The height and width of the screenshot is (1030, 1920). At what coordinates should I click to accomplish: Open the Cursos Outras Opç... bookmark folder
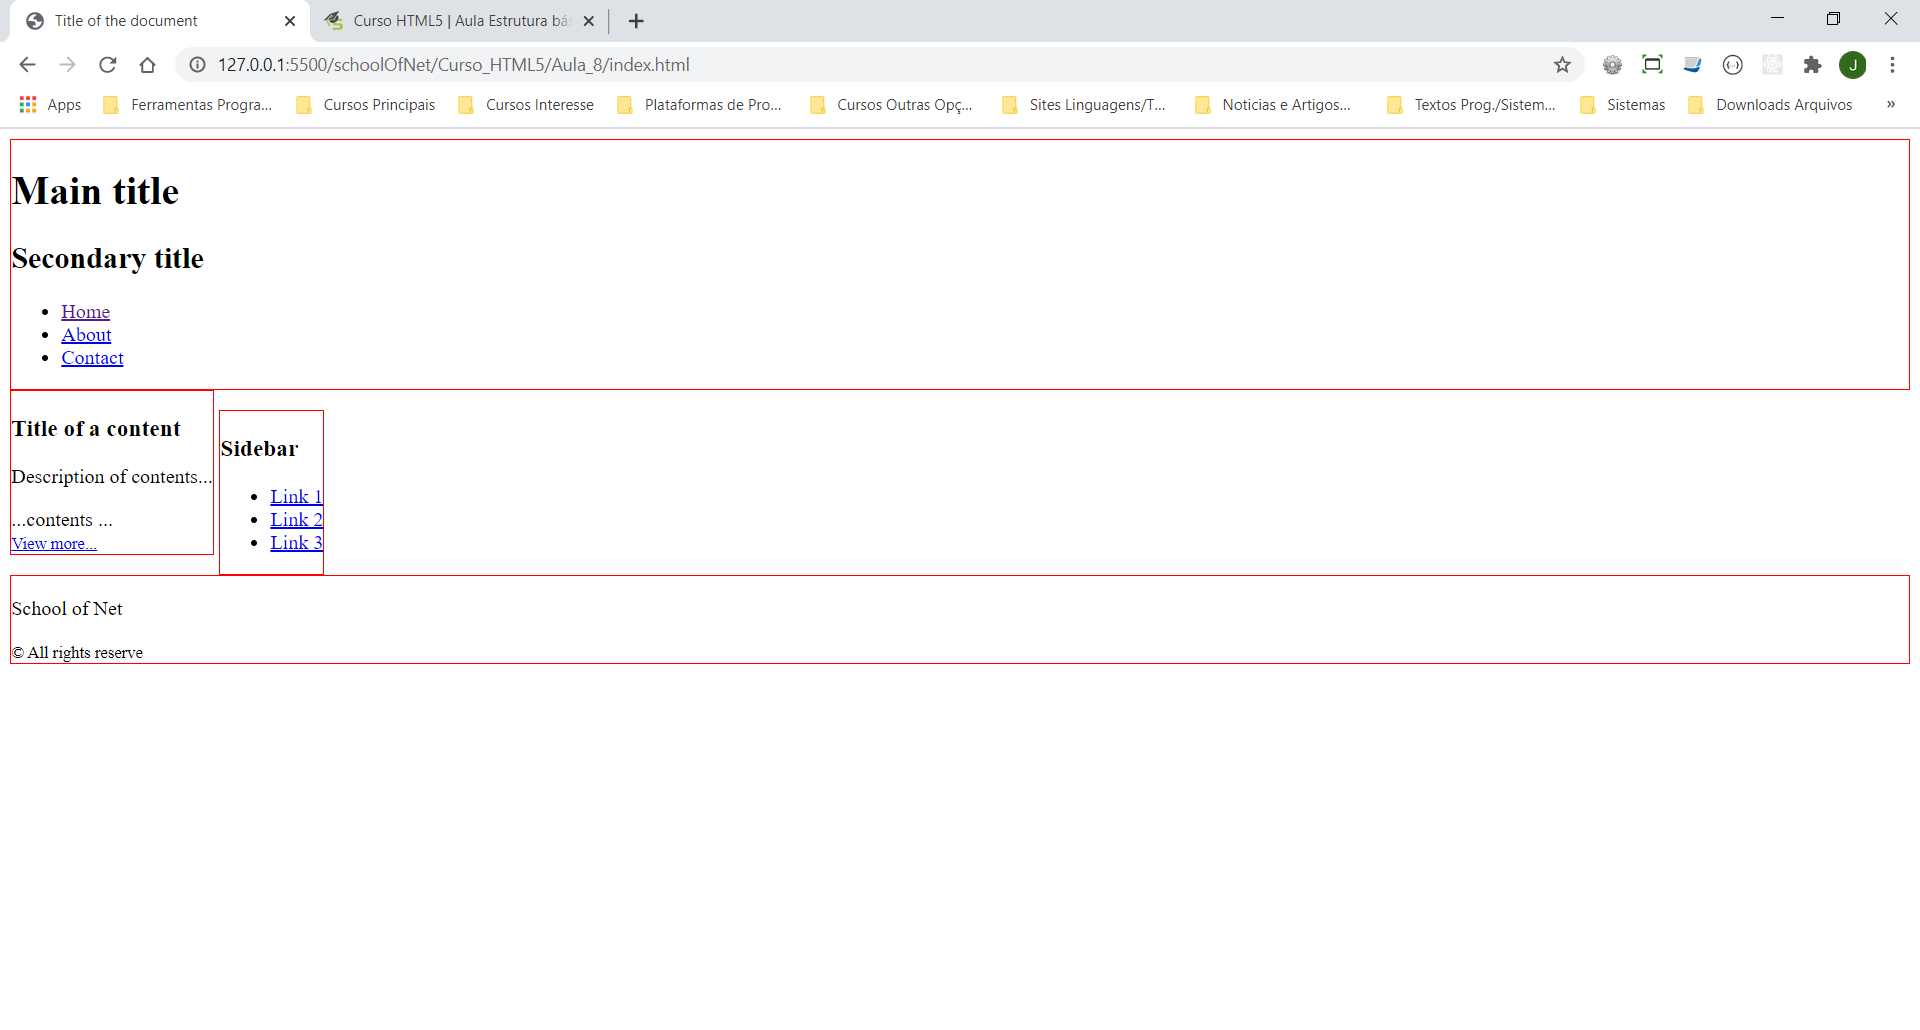click(x=892, y=105)
